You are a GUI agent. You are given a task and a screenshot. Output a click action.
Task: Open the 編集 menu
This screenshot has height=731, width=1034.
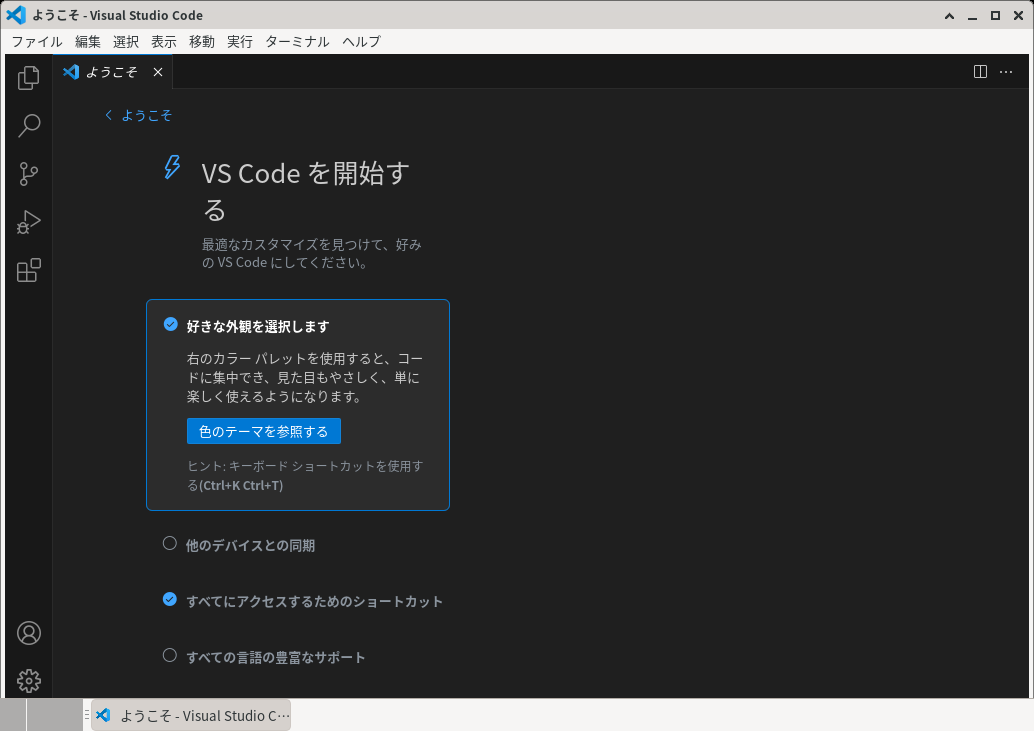[88, 42]
